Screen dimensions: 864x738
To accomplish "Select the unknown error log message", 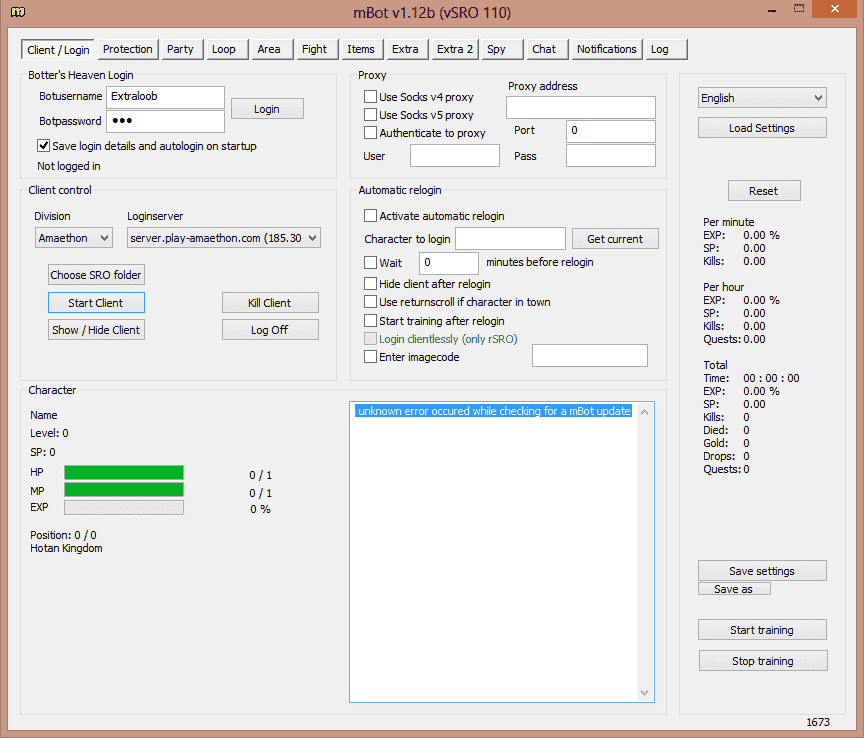I will pyautogui.click(x=494, y=411).
